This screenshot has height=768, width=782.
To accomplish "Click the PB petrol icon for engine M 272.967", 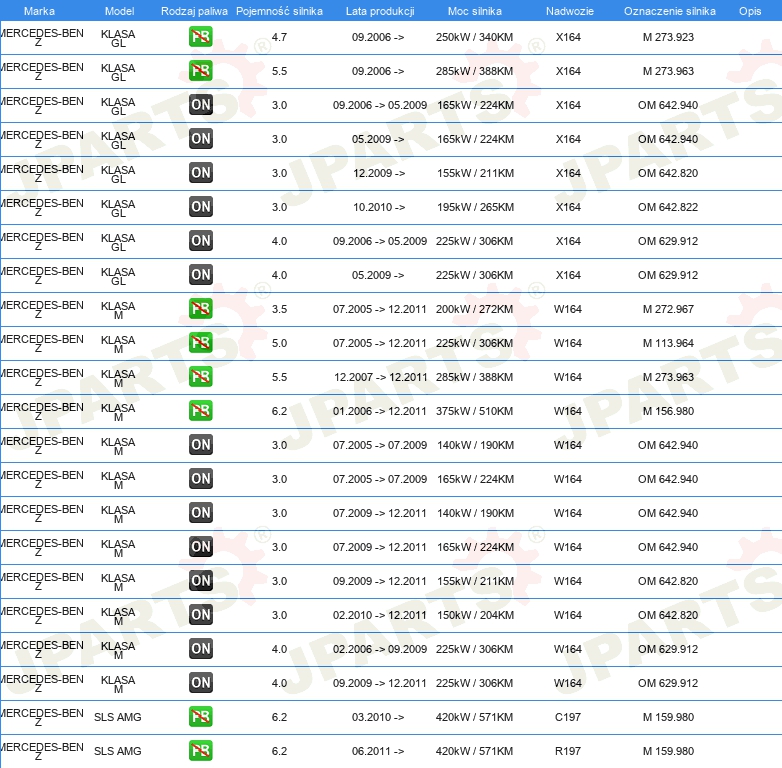I will point(201,309).
